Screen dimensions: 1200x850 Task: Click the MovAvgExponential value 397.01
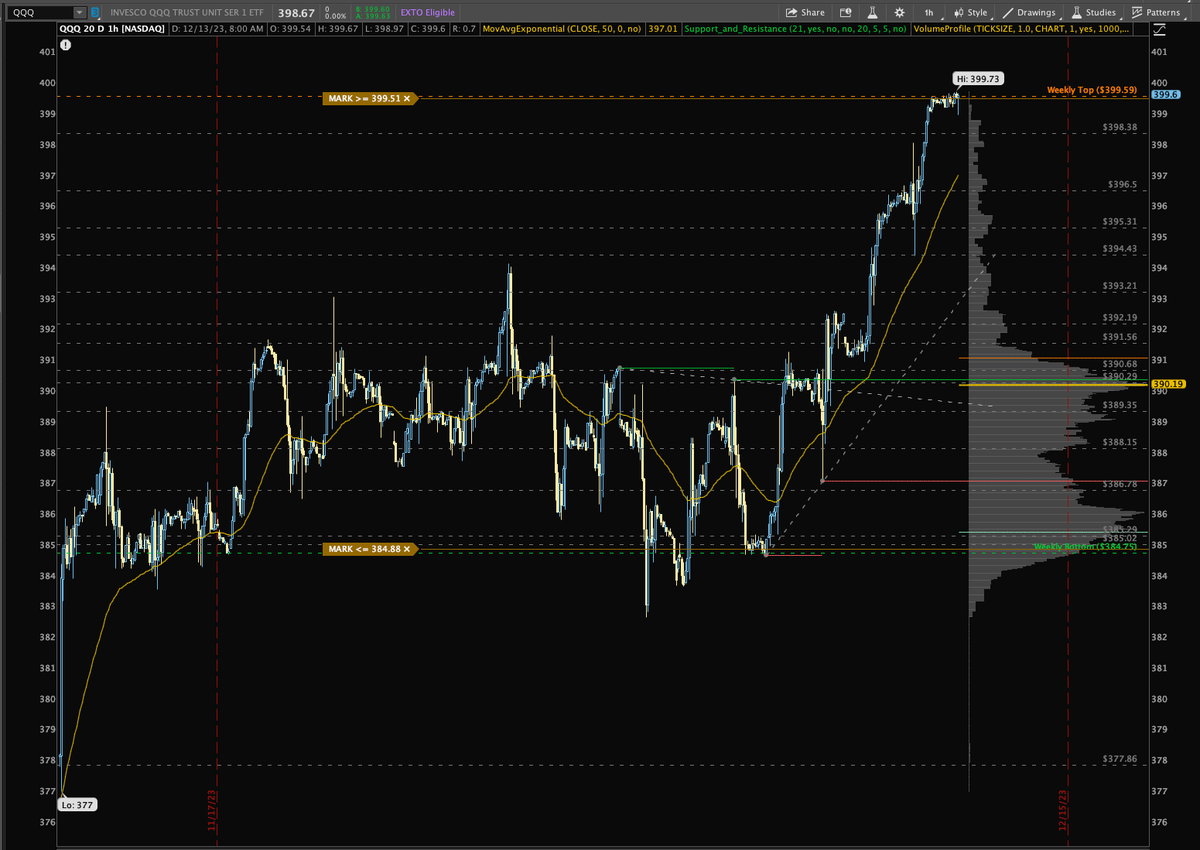pyautogui.click(x=662, y=29)
